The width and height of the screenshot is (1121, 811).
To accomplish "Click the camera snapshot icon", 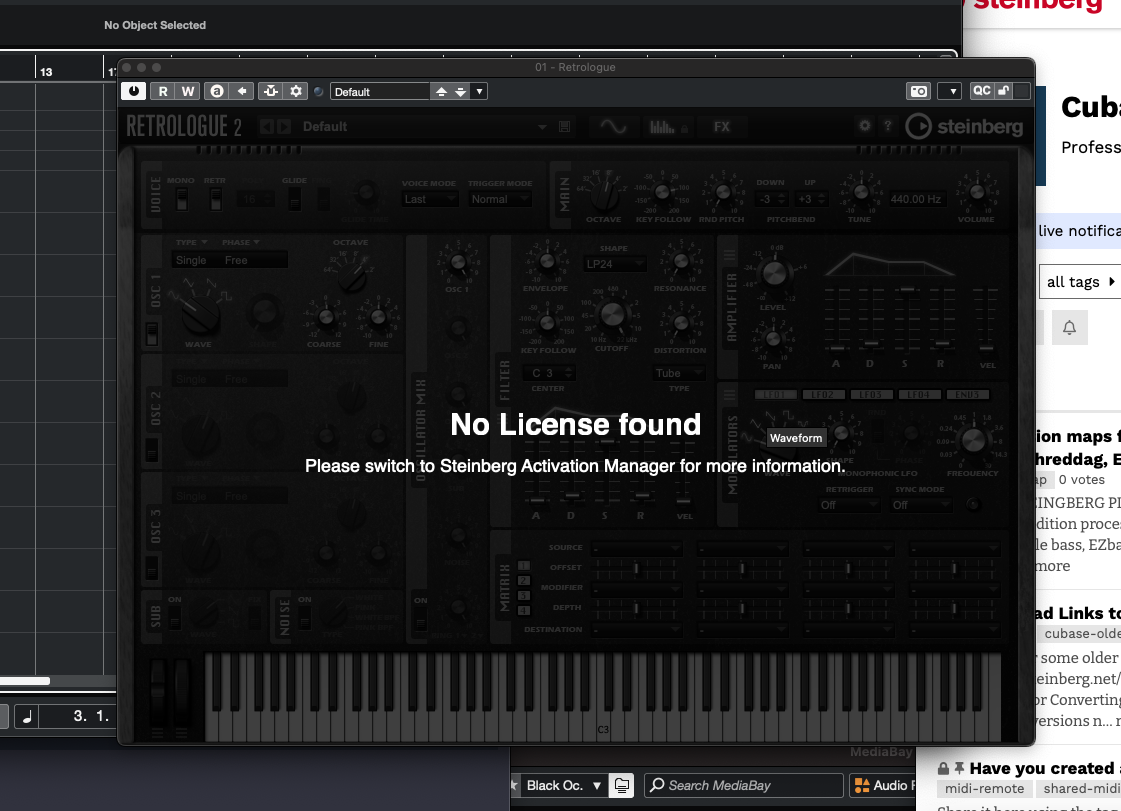I will click(919, 91).
